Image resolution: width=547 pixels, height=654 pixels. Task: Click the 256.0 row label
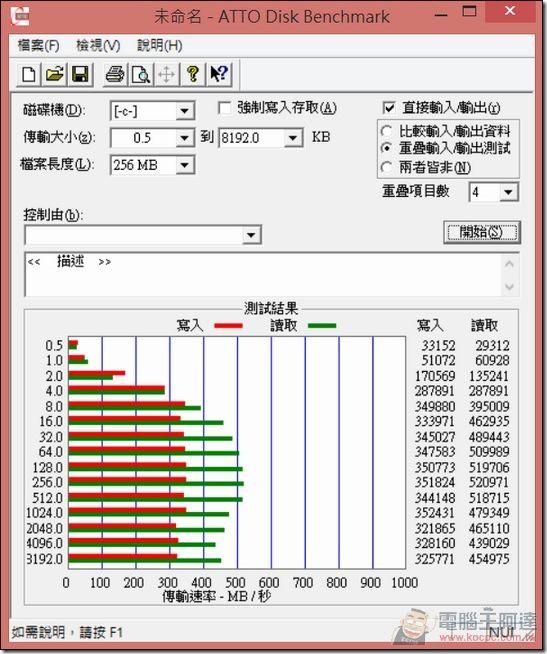pos(48,482)
